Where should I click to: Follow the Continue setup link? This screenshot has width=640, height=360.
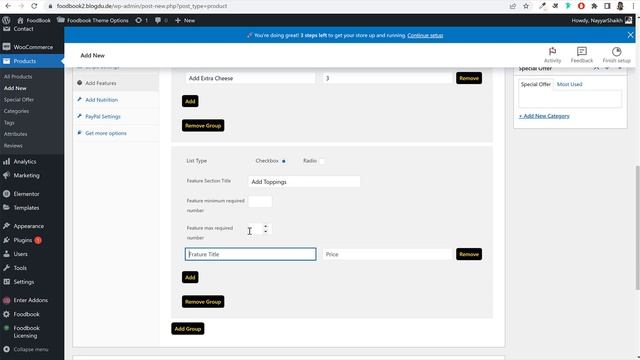pos(425,36)
